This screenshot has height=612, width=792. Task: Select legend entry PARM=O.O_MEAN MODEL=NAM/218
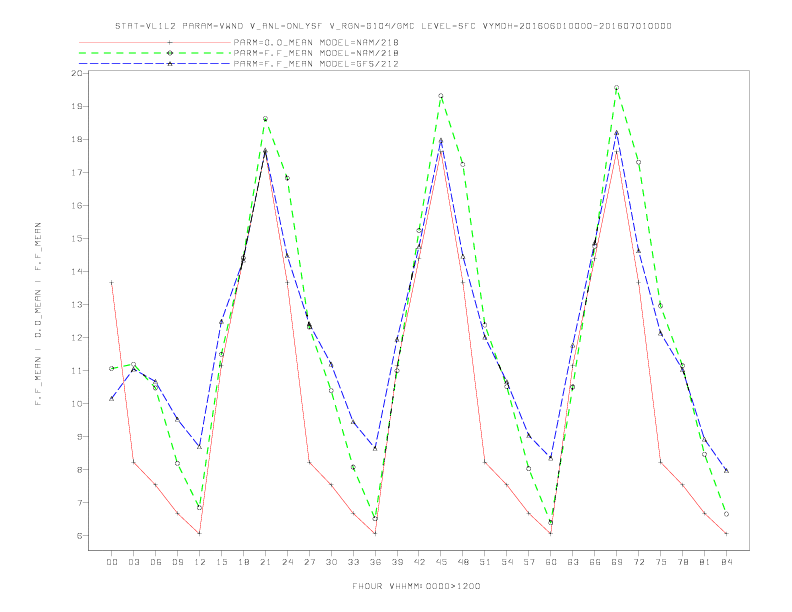click(316, 42)
